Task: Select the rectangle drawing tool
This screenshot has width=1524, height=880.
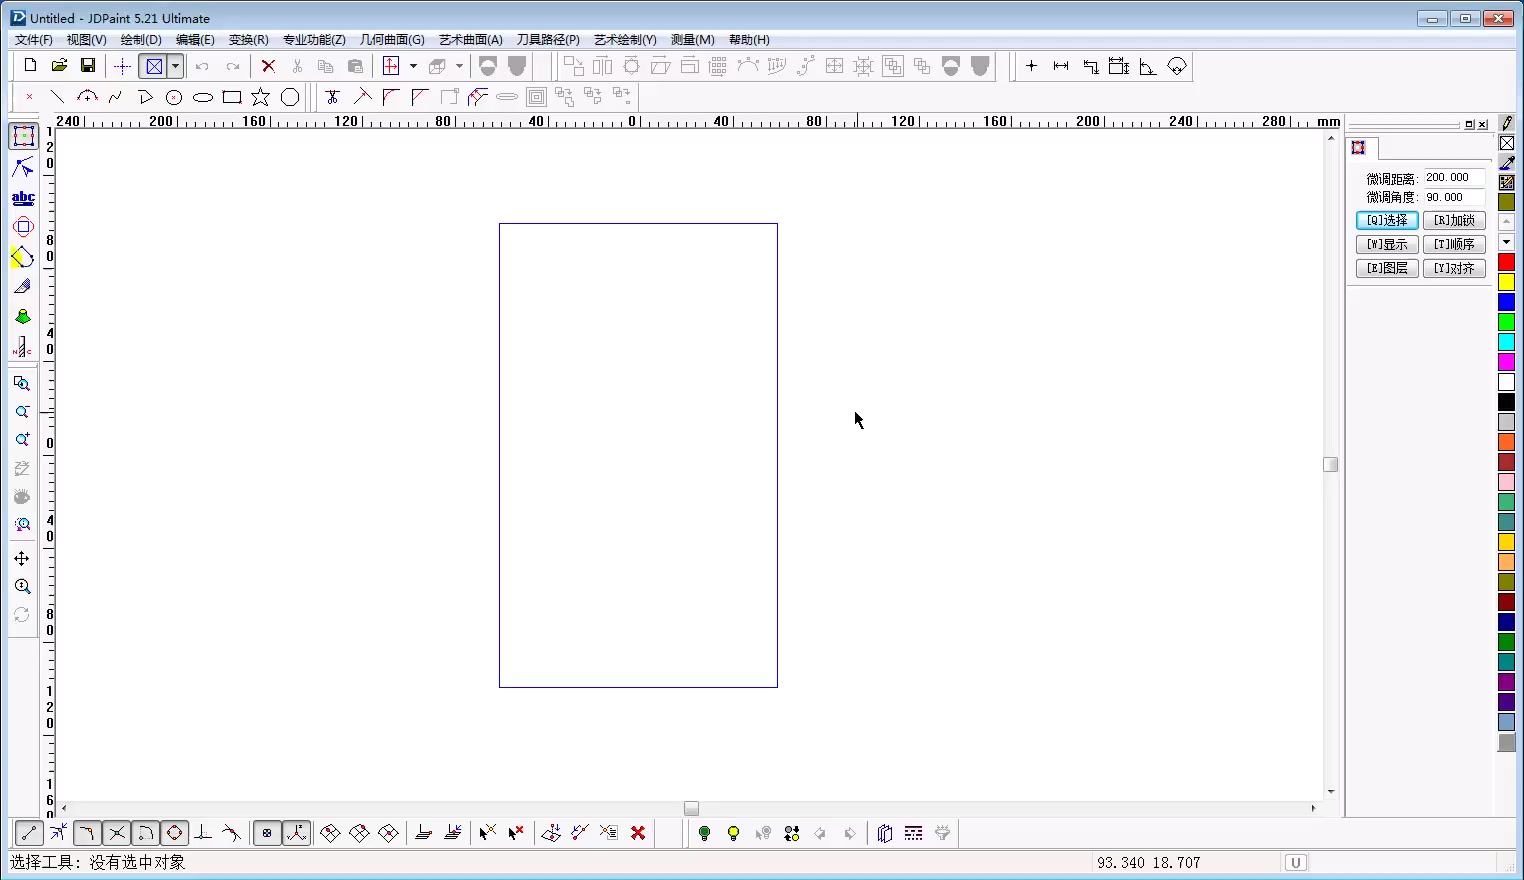Action: click(232, 97)
